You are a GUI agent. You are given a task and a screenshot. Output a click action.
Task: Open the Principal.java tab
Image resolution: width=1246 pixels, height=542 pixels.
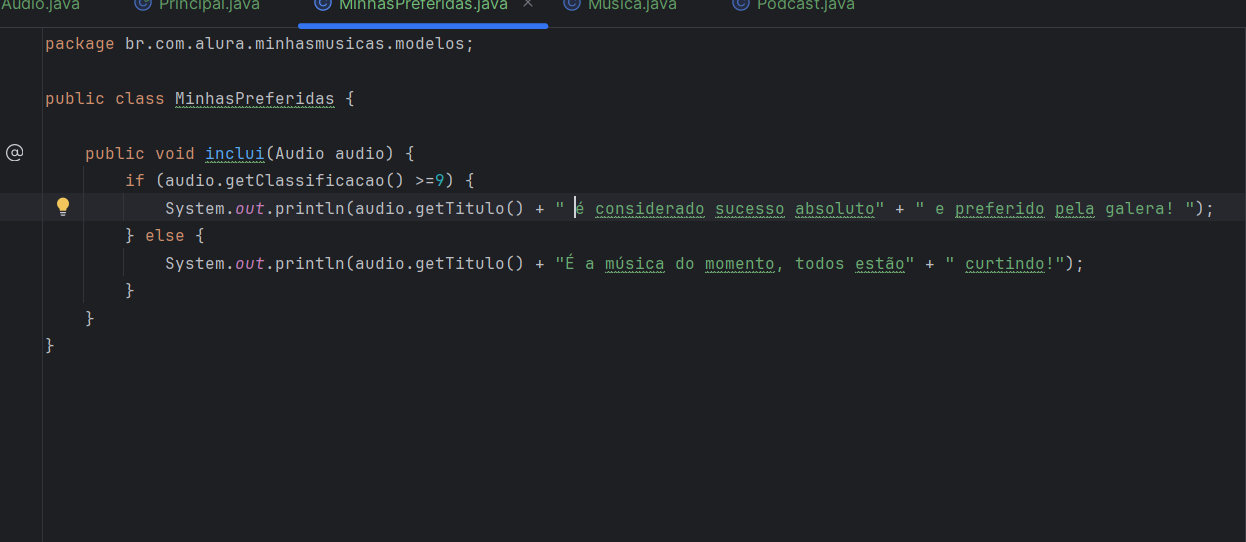209,5
